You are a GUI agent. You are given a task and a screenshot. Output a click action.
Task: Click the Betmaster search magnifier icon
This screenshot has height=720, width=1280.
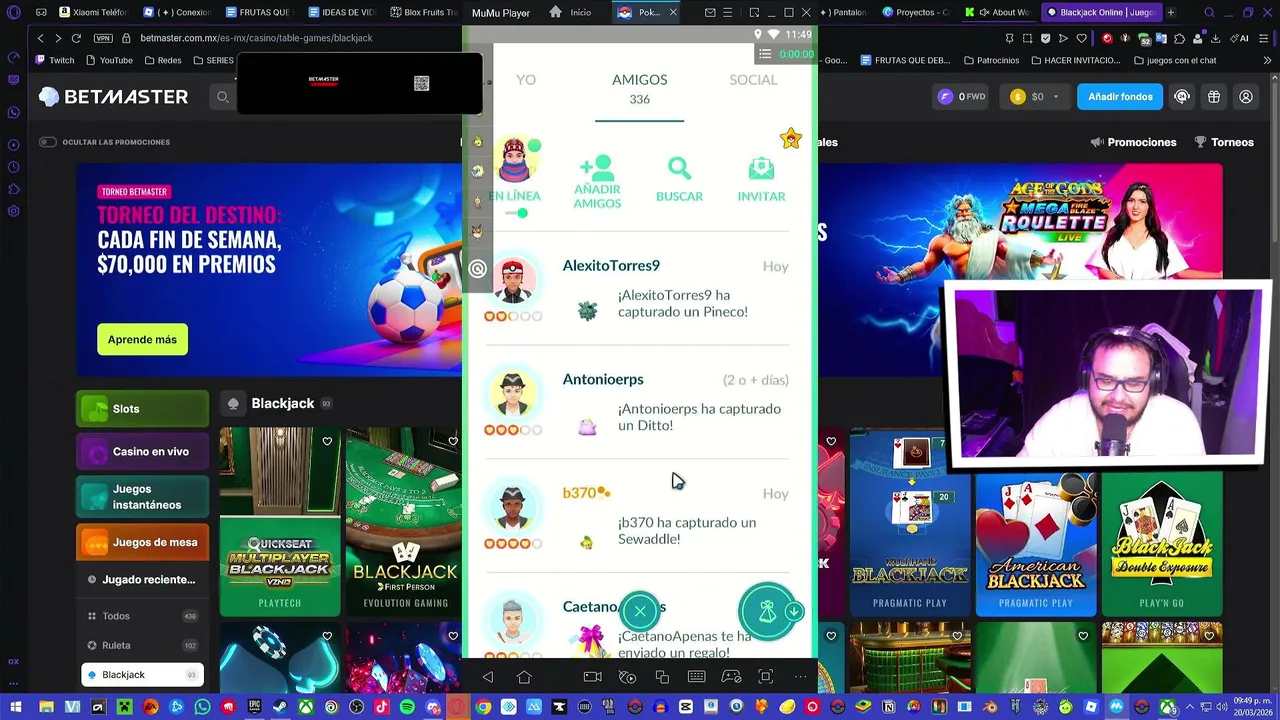tap(223, 97)
